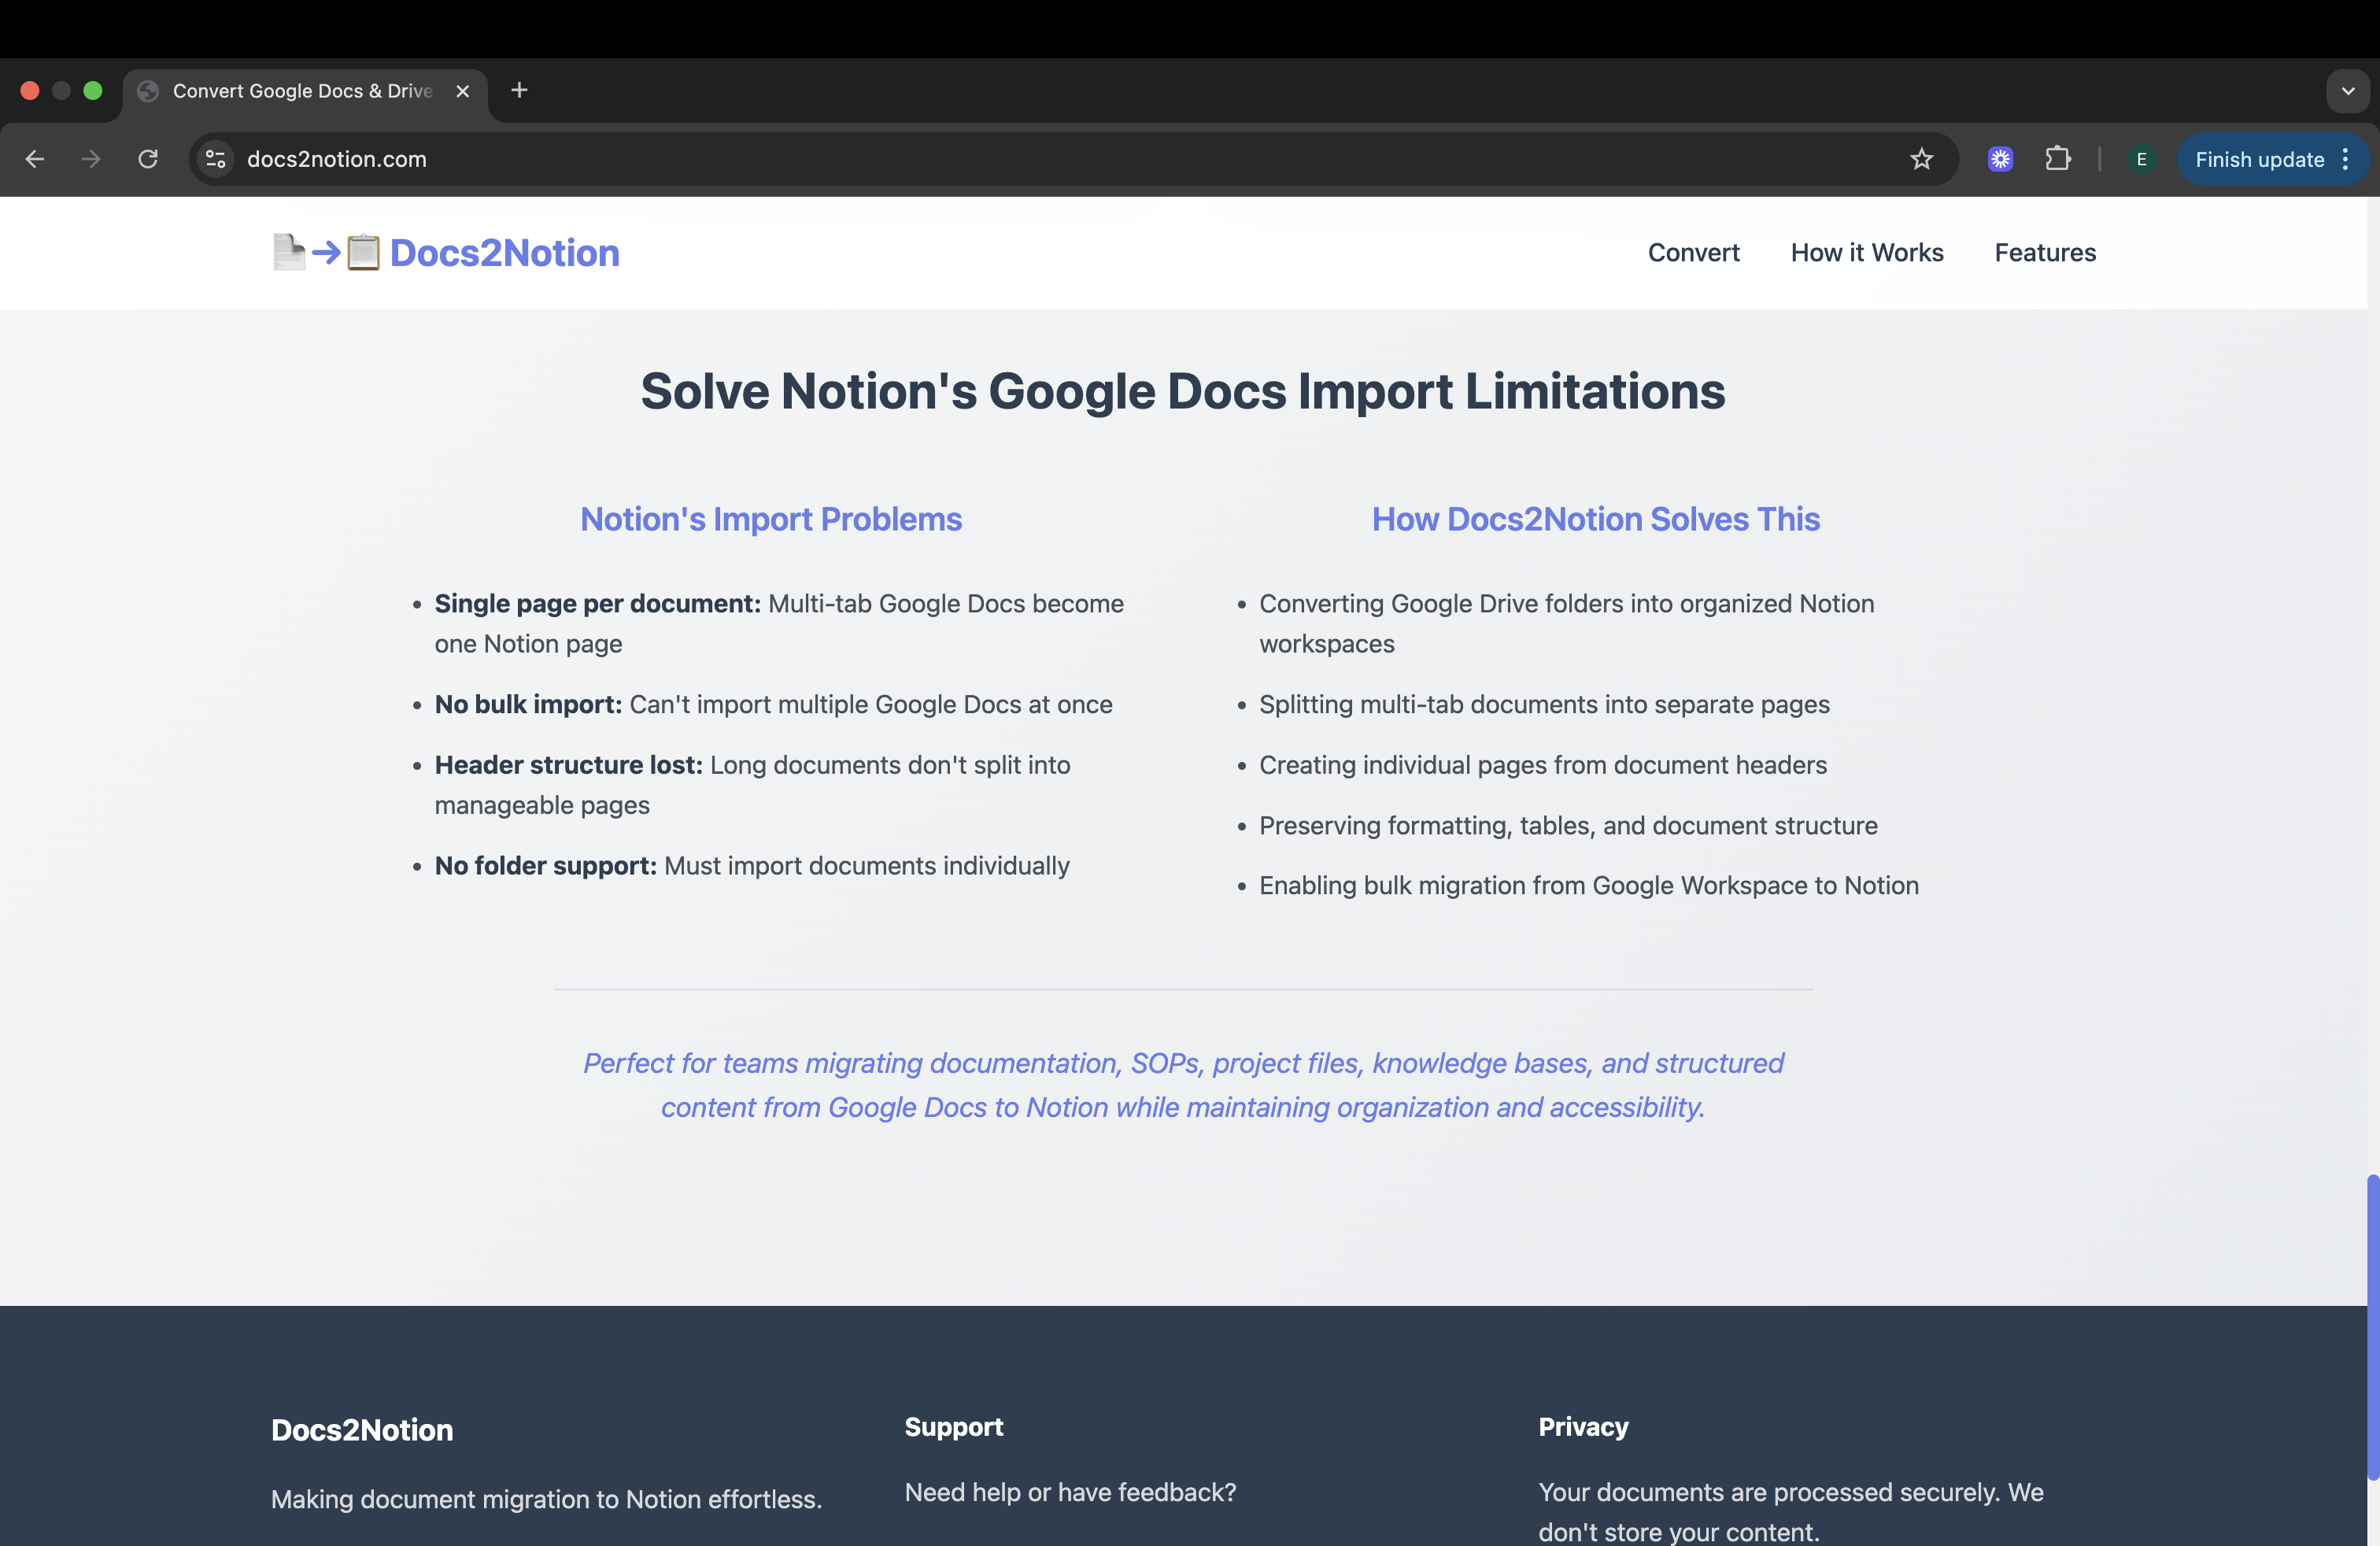
Task: View site information icon in address bar
Action: pyautogui.click(x=215, y=159)
